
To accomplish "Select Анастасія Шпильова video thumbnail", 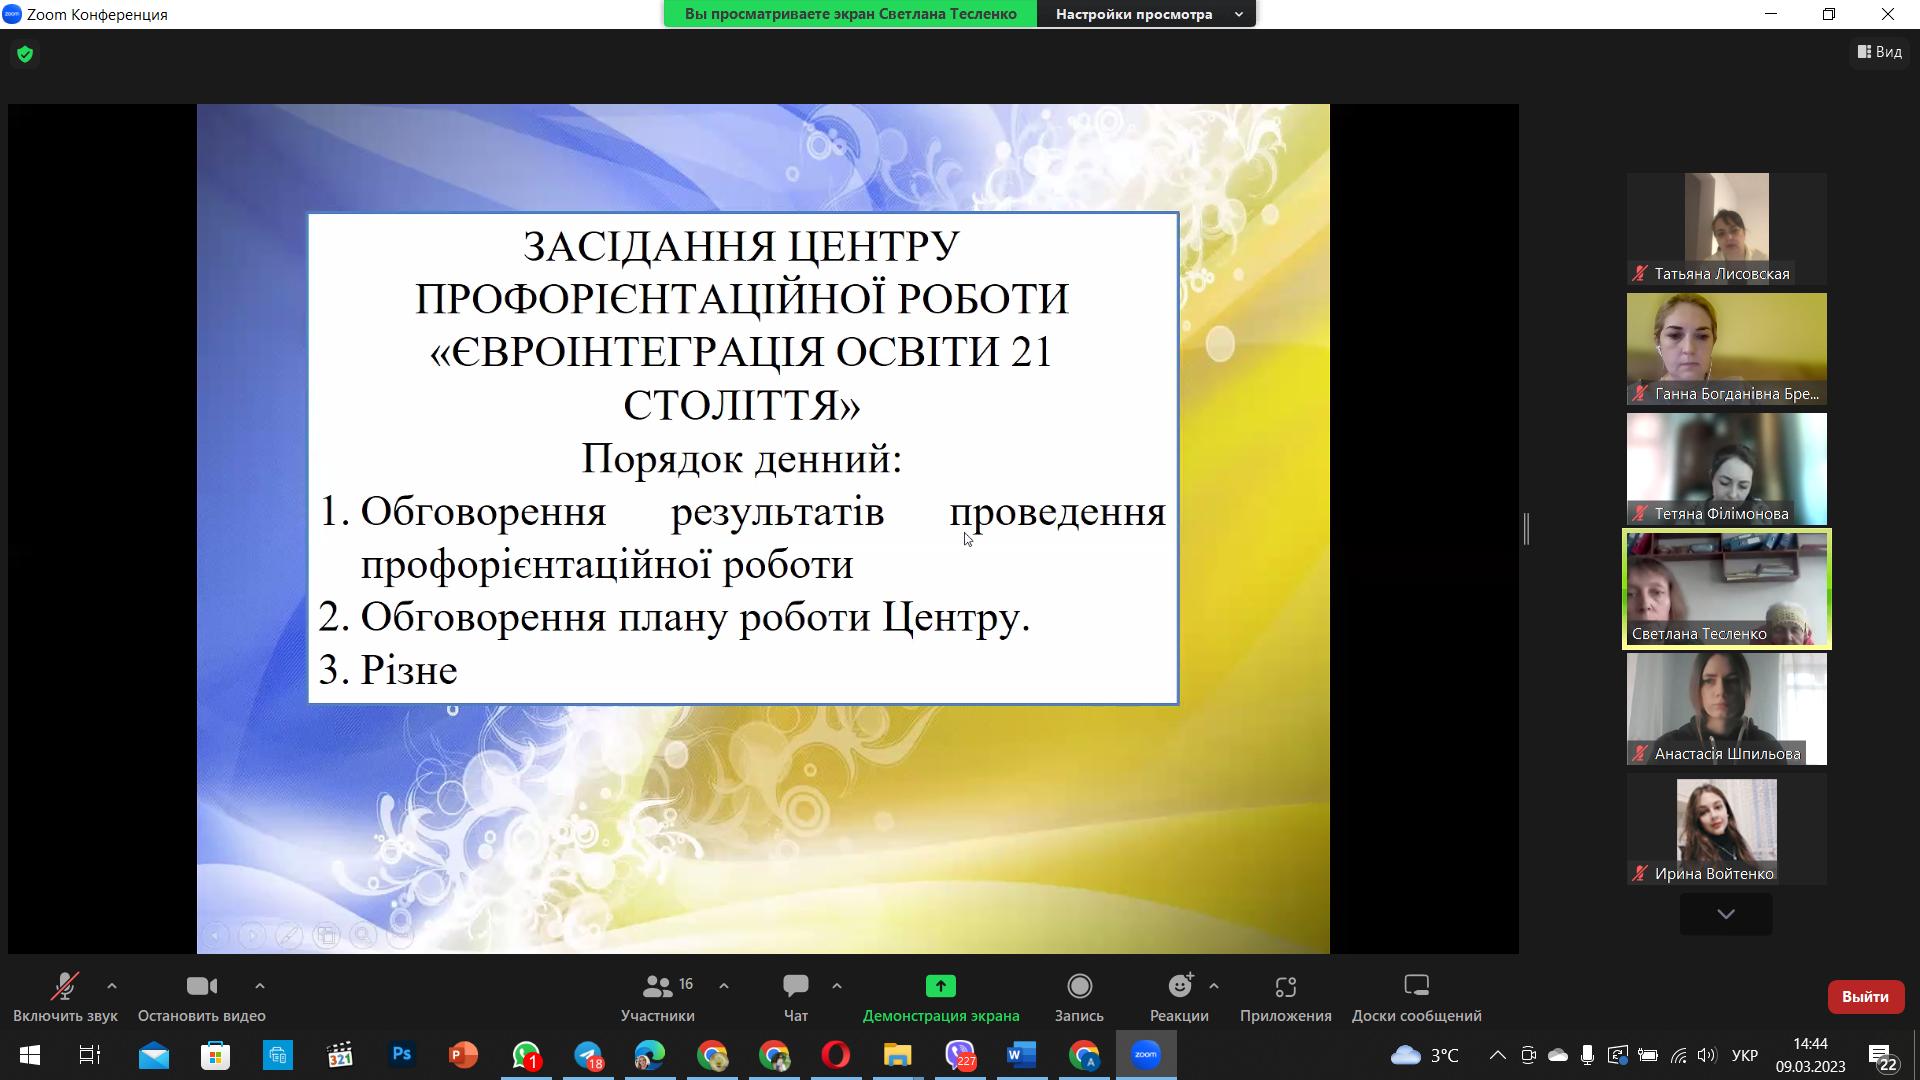I will point(1726,708).
